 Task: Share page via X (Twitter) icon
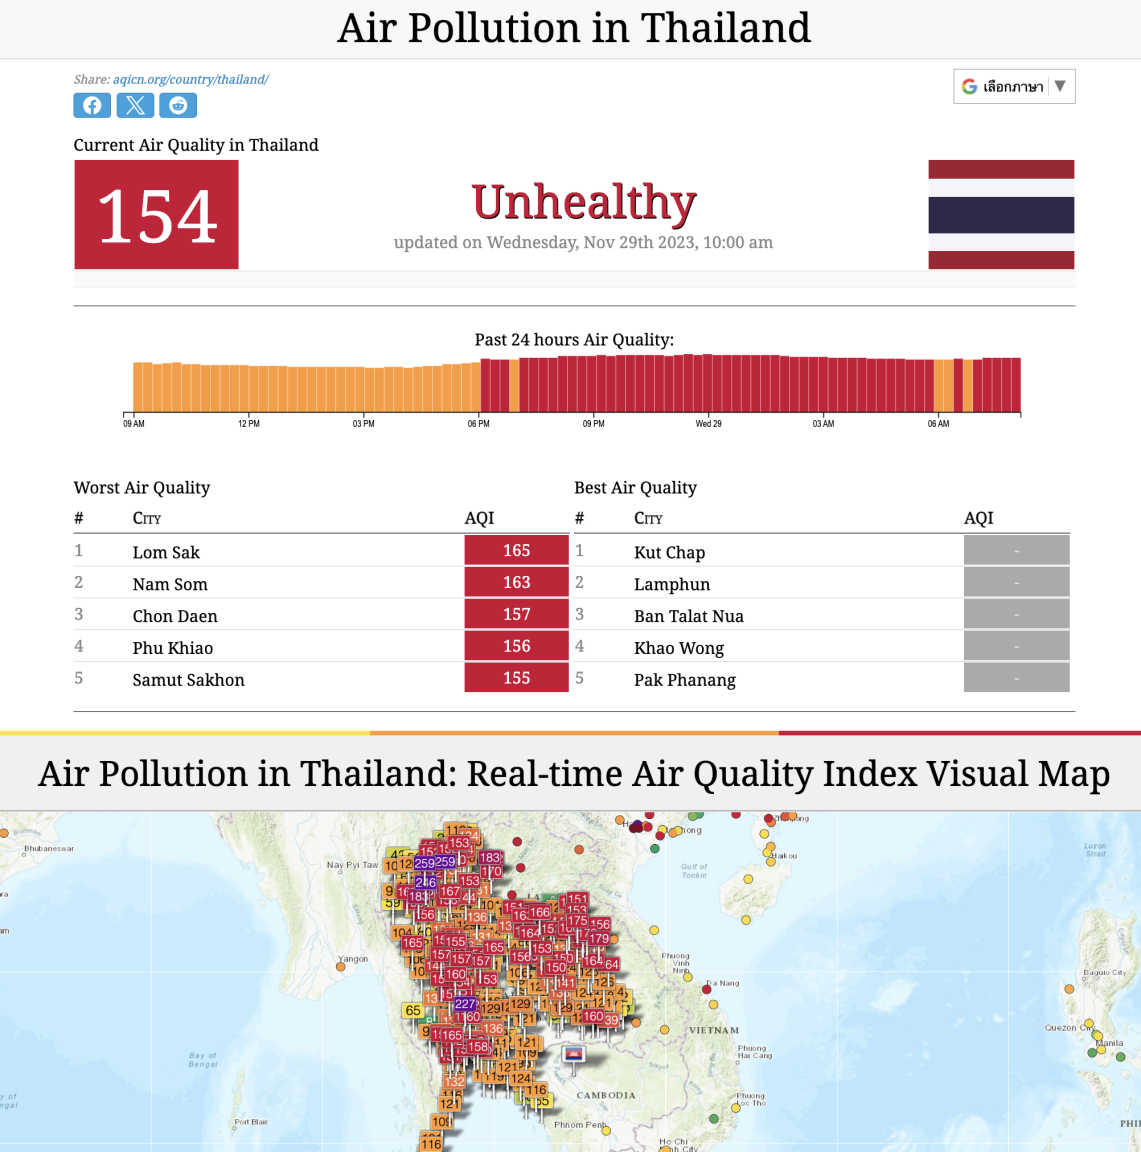[135, 105]
